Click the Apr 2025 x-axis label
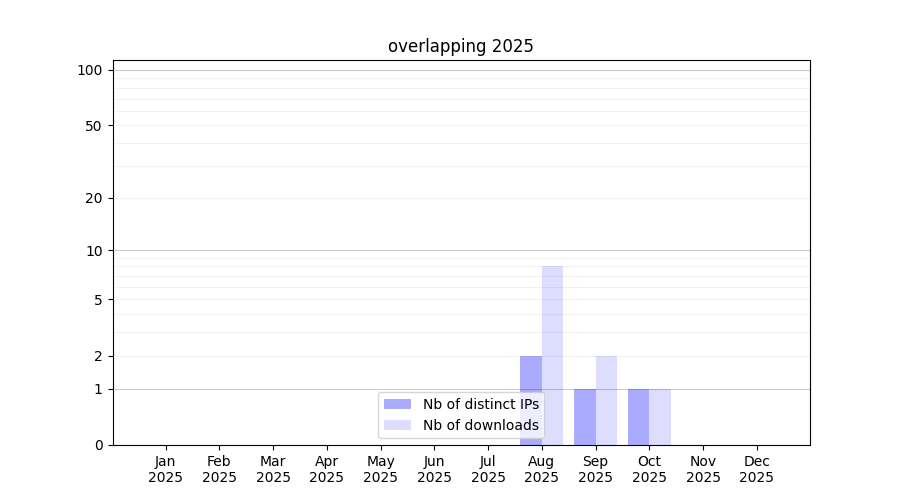Image resolution: width=900 pixels, height=500 pixels. point(327,469)
